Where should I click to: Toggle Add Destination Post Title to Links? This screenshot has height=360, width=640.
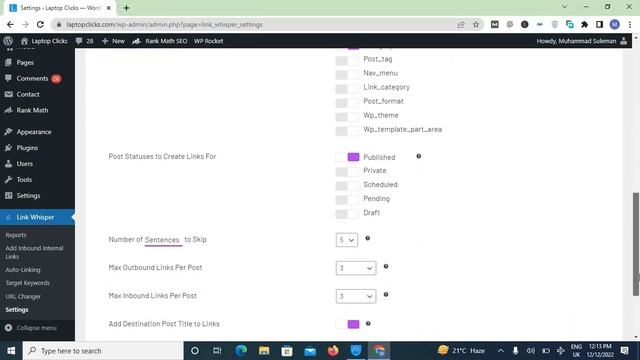pyautogui.click(x=347, y=324)
